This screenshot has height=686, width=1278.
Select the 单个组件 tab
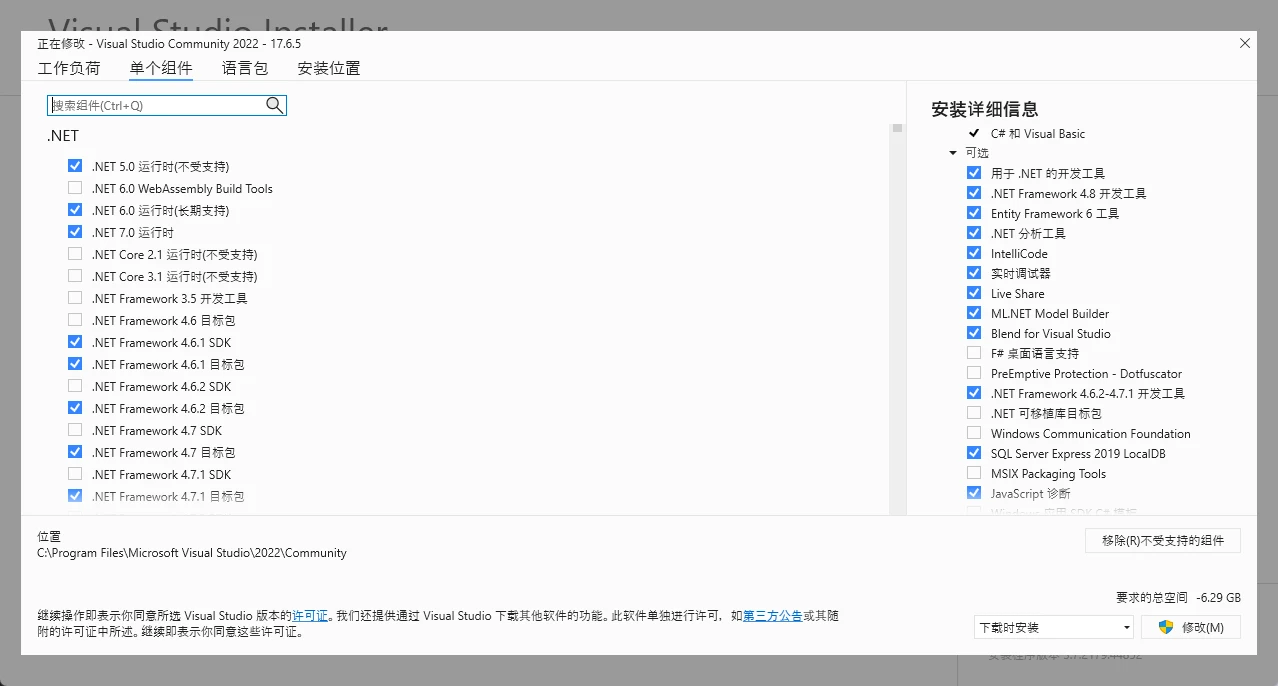(x=161, y=68)
